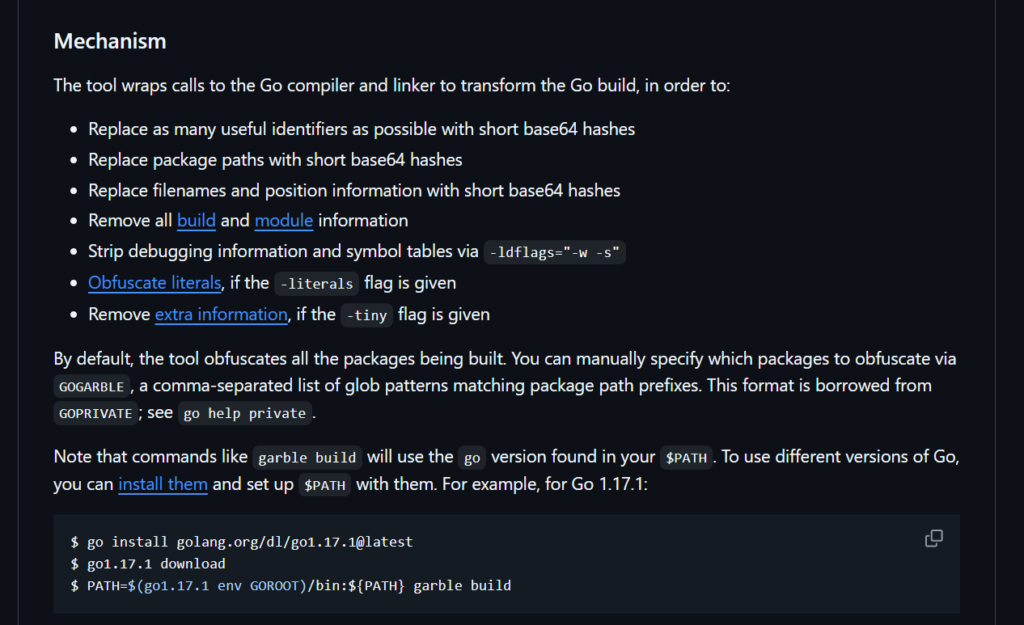This screenshot has height=625, width=1024.
Task: Click the "Mechanism" section heading
Action: (x=110, y=42)
